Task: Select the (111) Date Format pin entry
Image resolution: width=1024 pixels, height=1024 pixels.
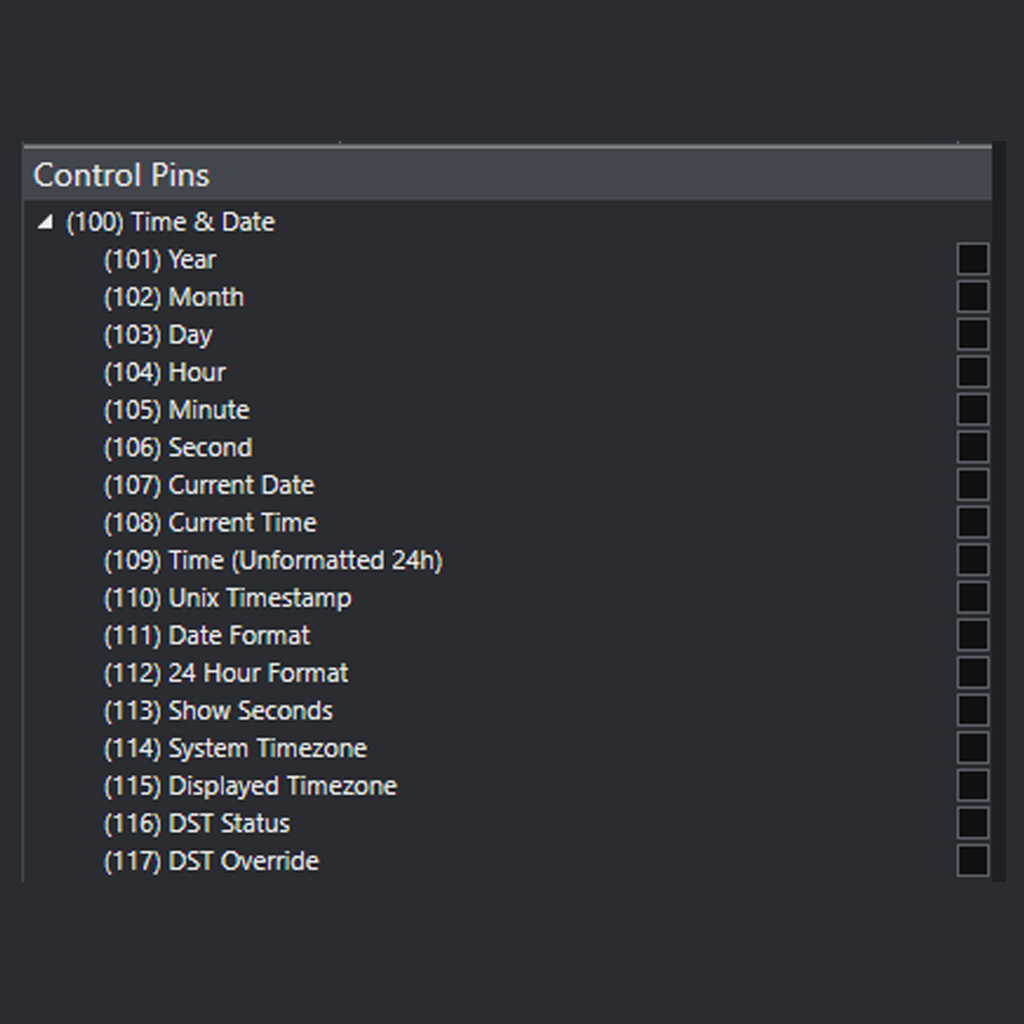Action: (207, 635)
